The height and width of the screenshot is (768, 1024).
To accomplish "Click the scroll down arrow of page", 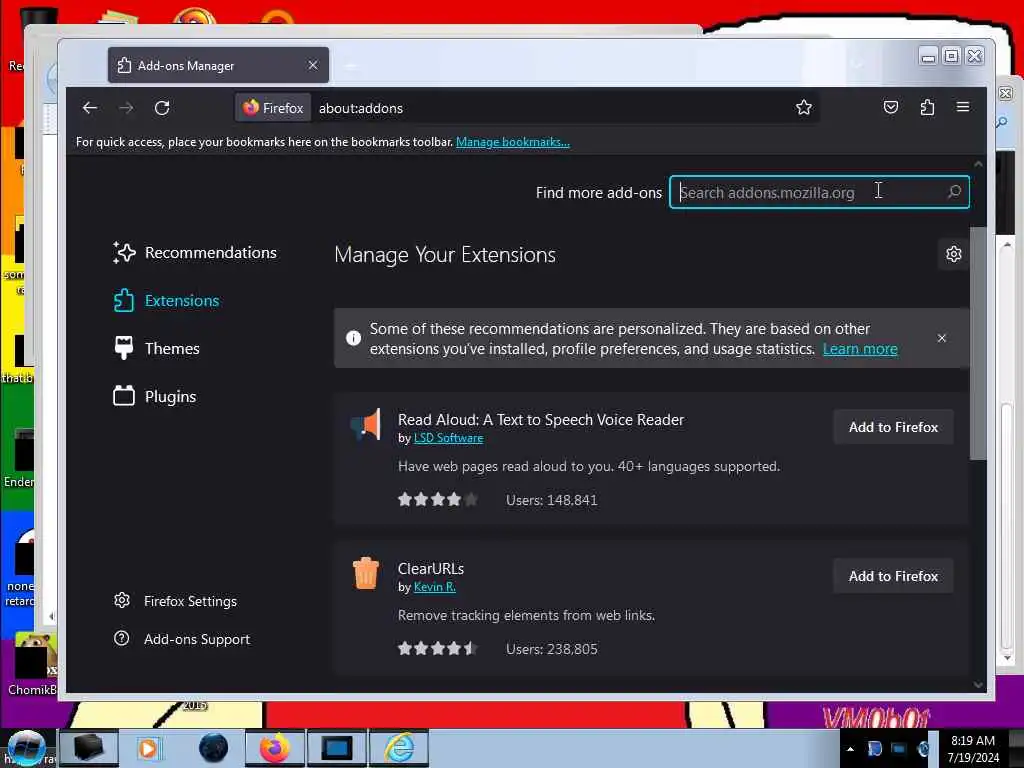I will (978, 684).
